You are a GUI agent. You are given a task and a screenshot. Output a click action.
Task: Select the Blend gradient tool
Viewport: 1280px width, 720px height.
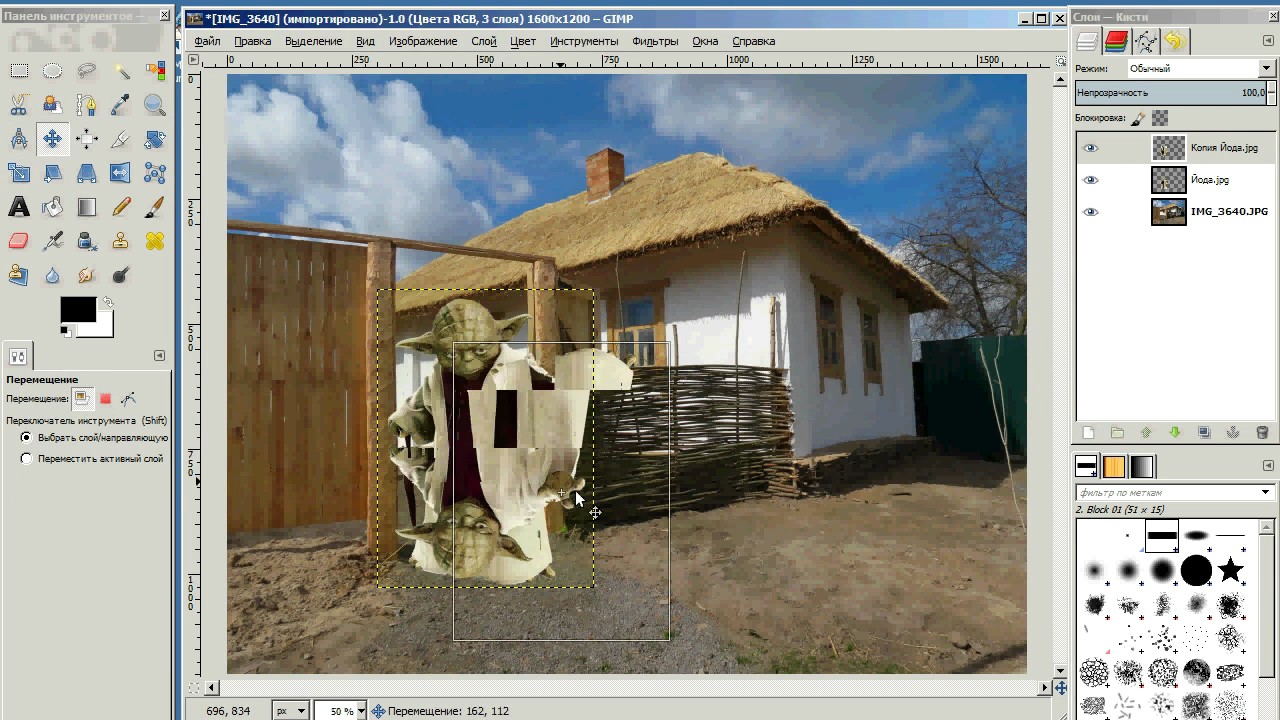point(87,207)
